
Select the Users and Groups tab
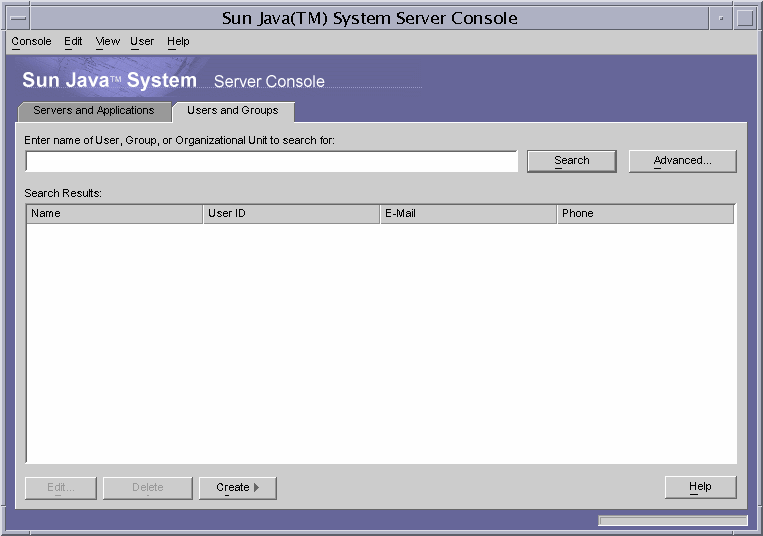233,111
